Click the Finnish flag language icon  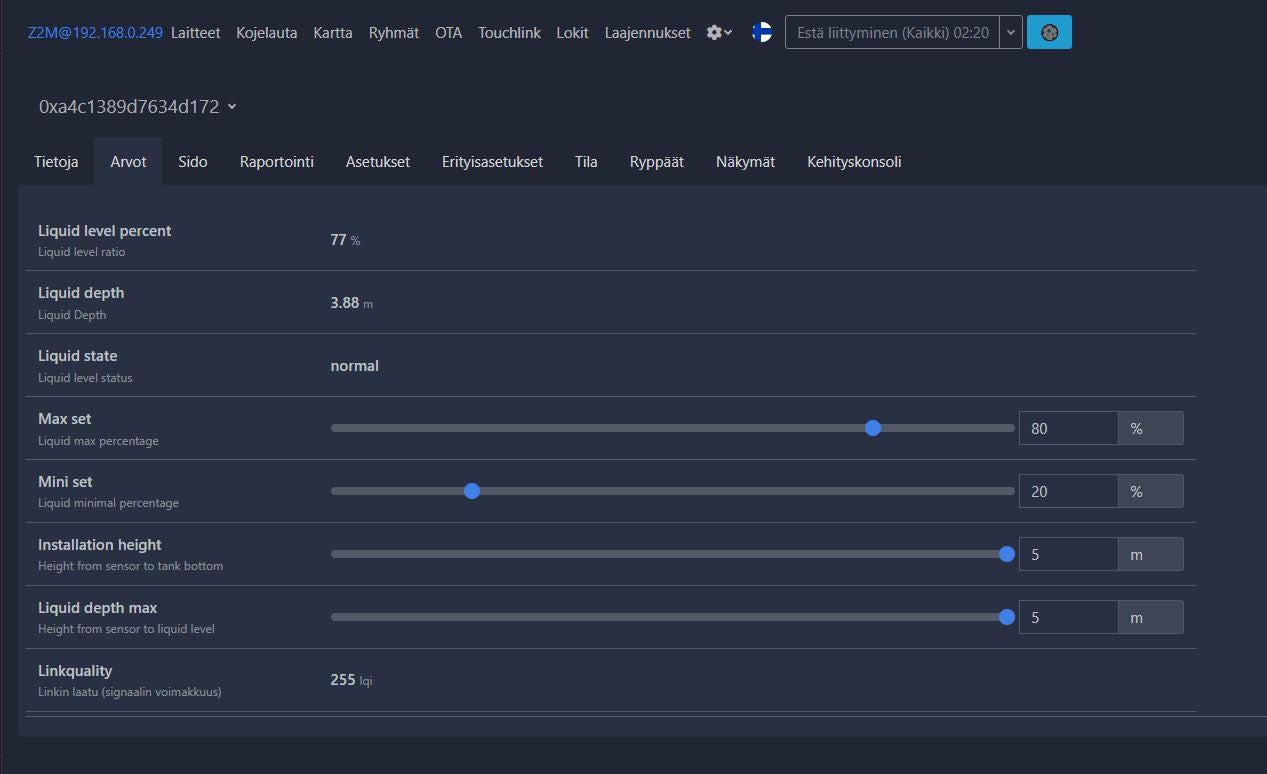761,32
